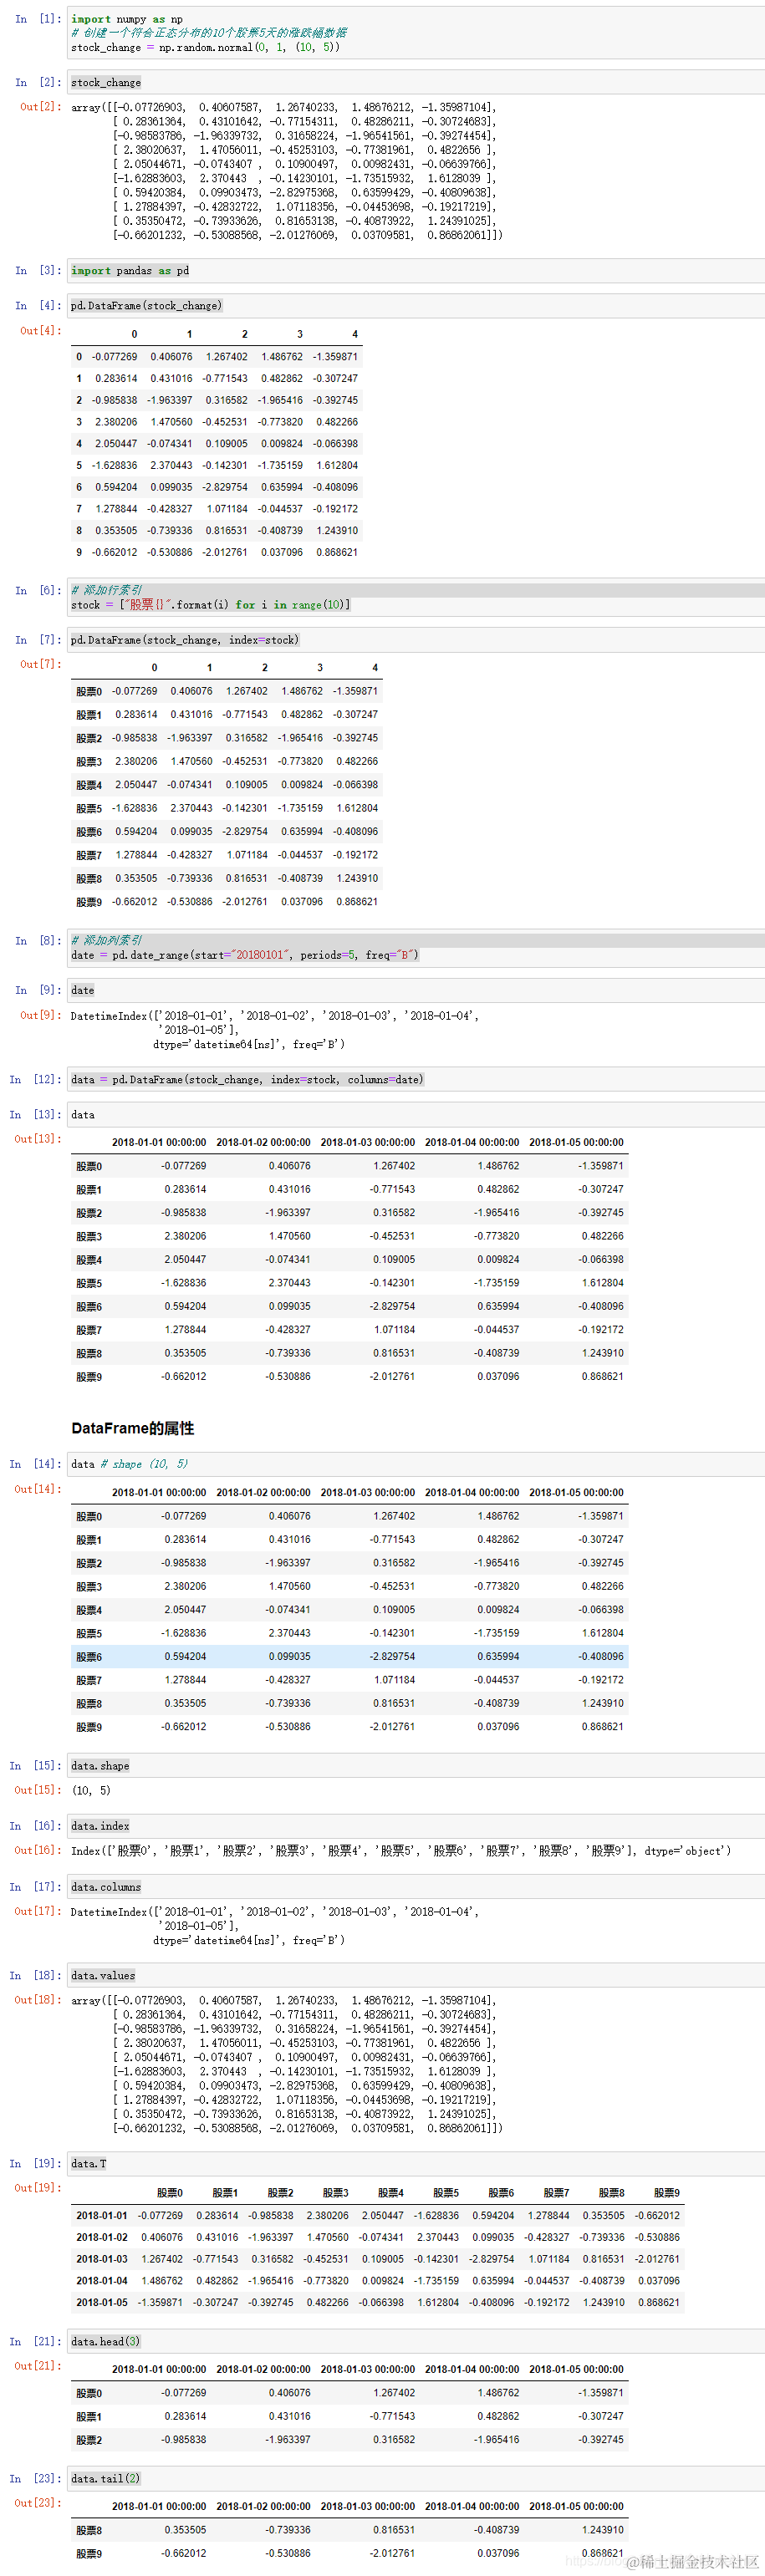The height and width of the screenshot is (2576, 765).
Task: Select the data.head(3) code cell
Action: tap(416, 2341)
